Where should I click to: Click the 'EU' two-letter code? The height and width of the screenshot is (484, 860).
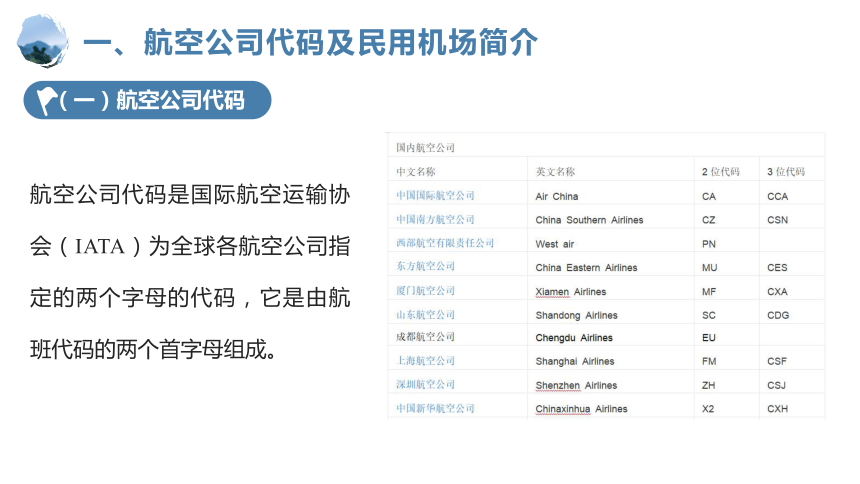tap(709, 338)
